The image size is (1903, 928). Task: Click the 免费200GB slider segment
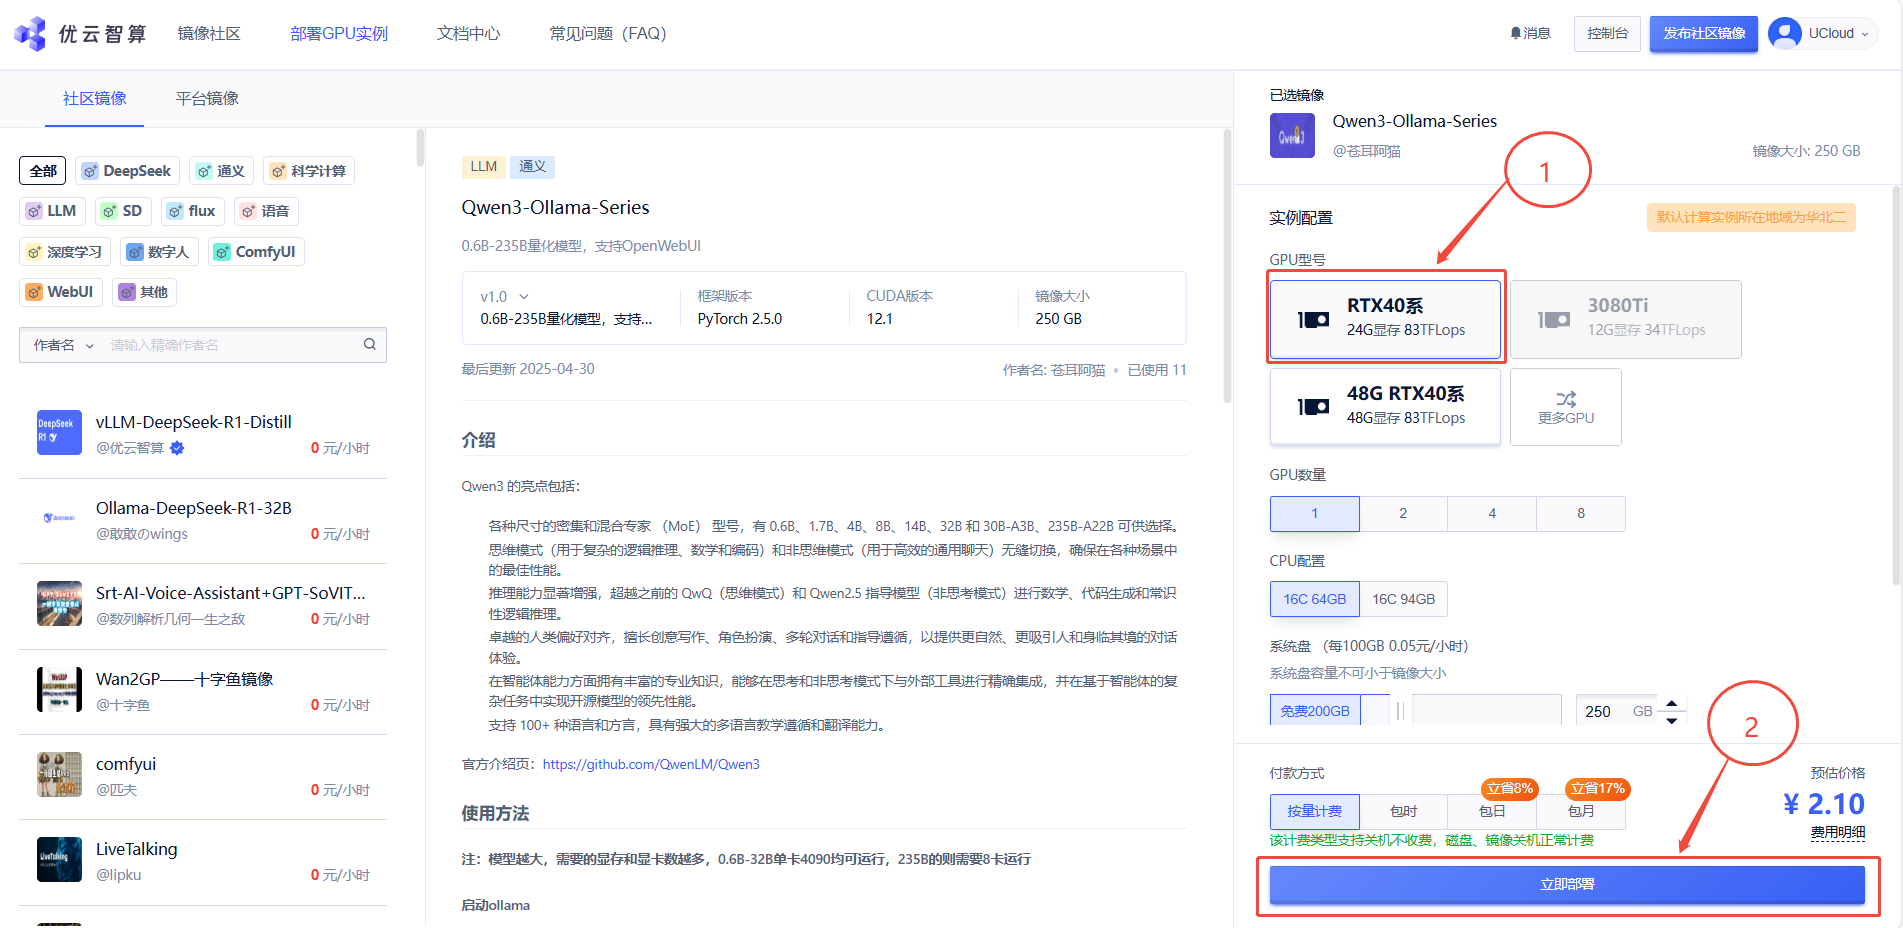coord(1314,710)
